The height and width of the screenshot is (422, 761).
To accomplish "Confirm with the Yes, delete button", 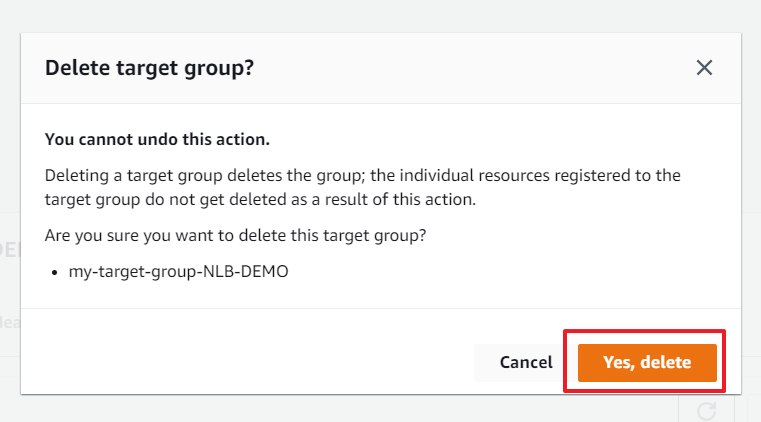I will pyautogui.click(x=647, y=362).
